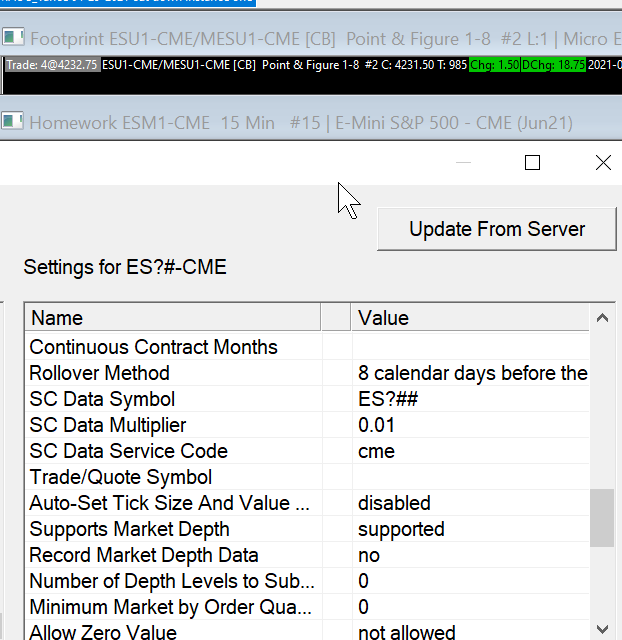
Task: Select the Rollover Method row
Action: click(x=307, y=373)
